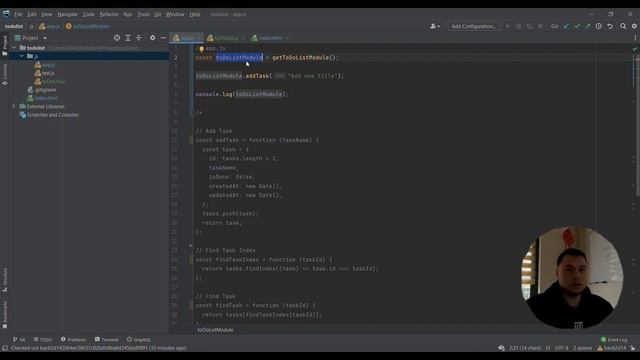Click the lightbulb intention icon in editor

(201, 49)
